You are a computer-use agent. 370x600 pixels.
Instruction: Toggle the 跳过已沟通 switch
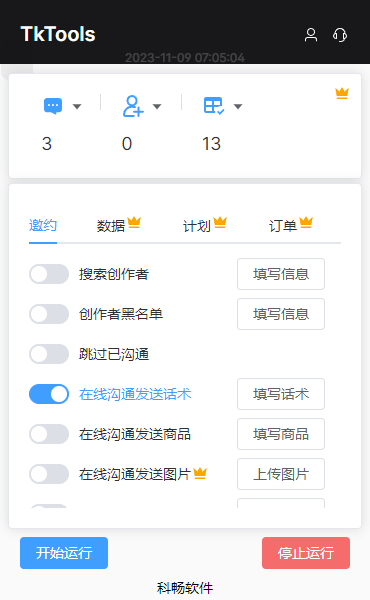coord(49,354)
